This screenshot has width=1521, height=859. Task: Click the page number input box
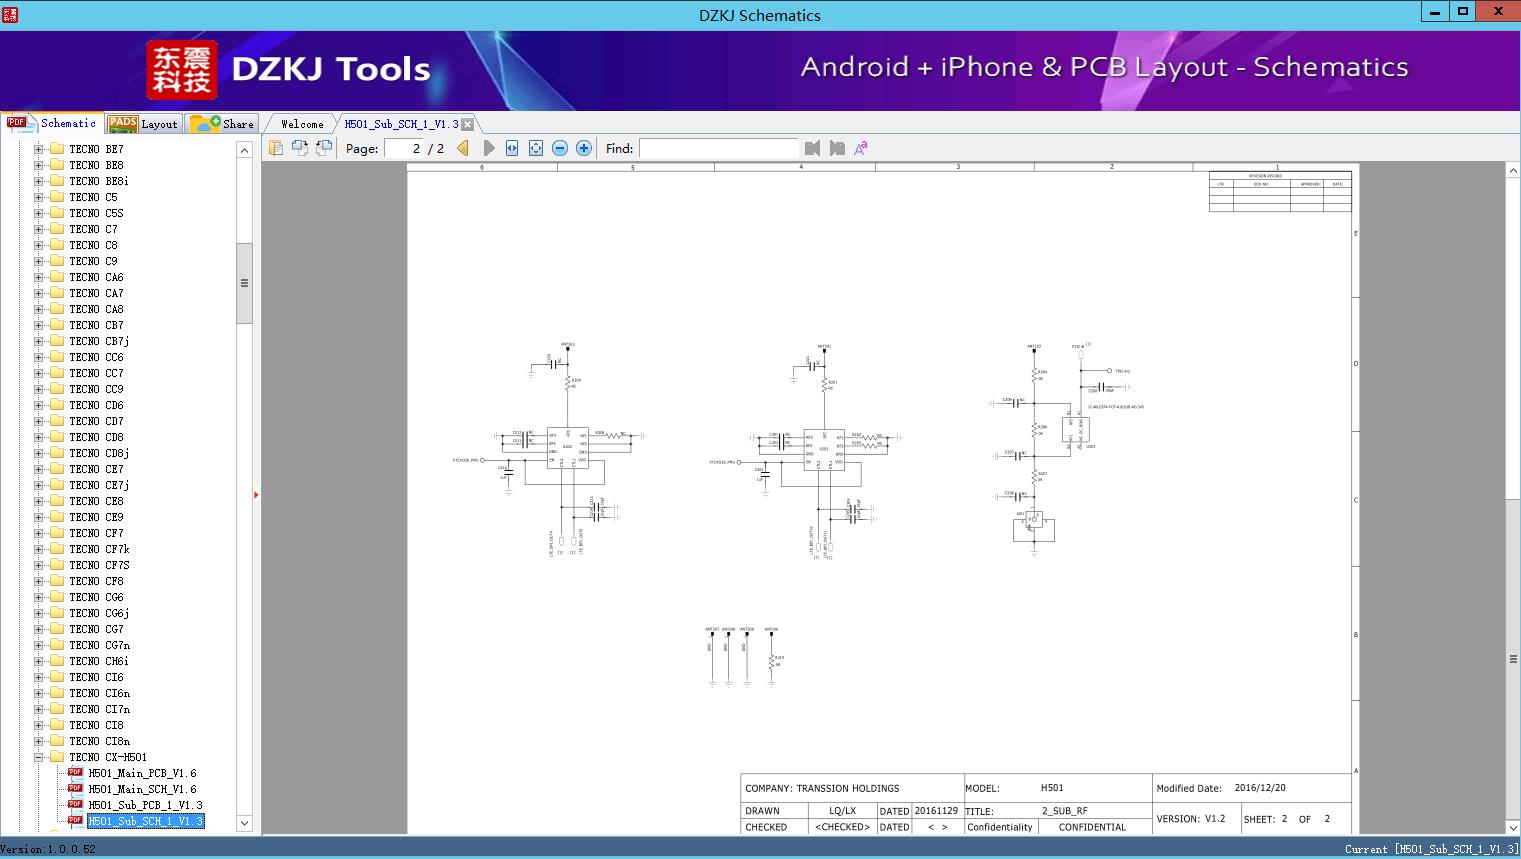point(404,148)
